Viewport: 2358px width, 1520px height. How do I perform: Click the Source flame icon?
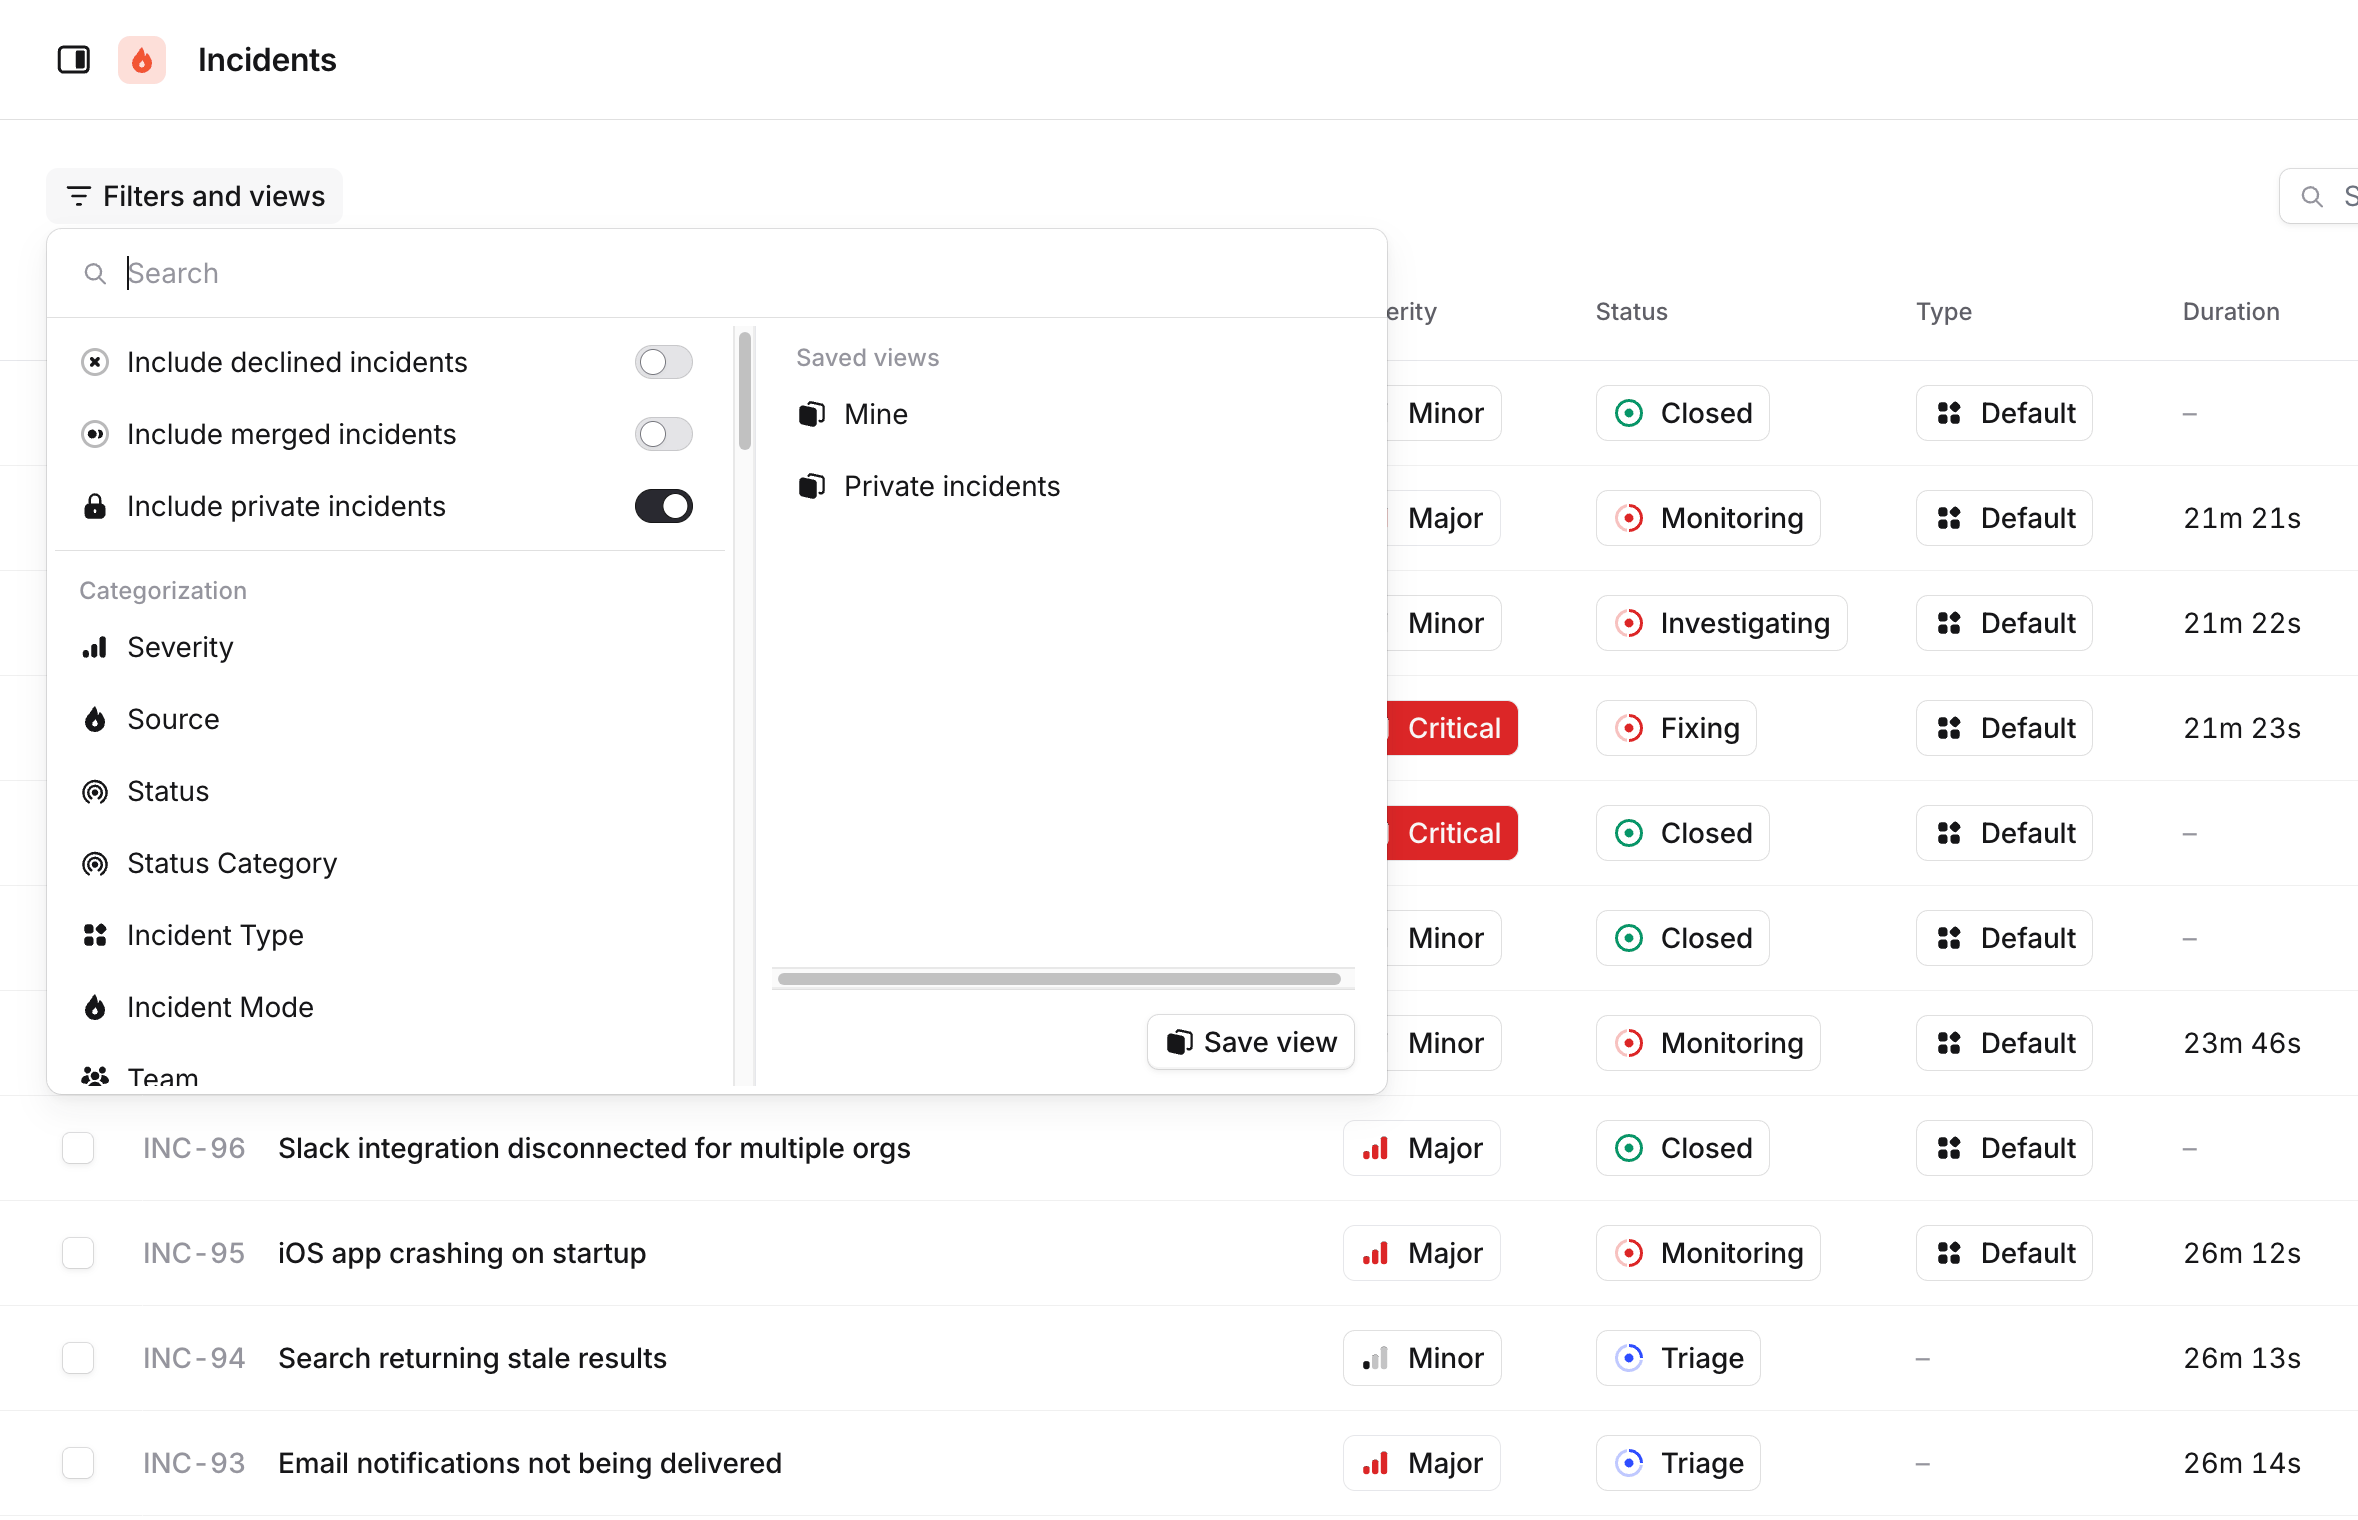(95, 719)
